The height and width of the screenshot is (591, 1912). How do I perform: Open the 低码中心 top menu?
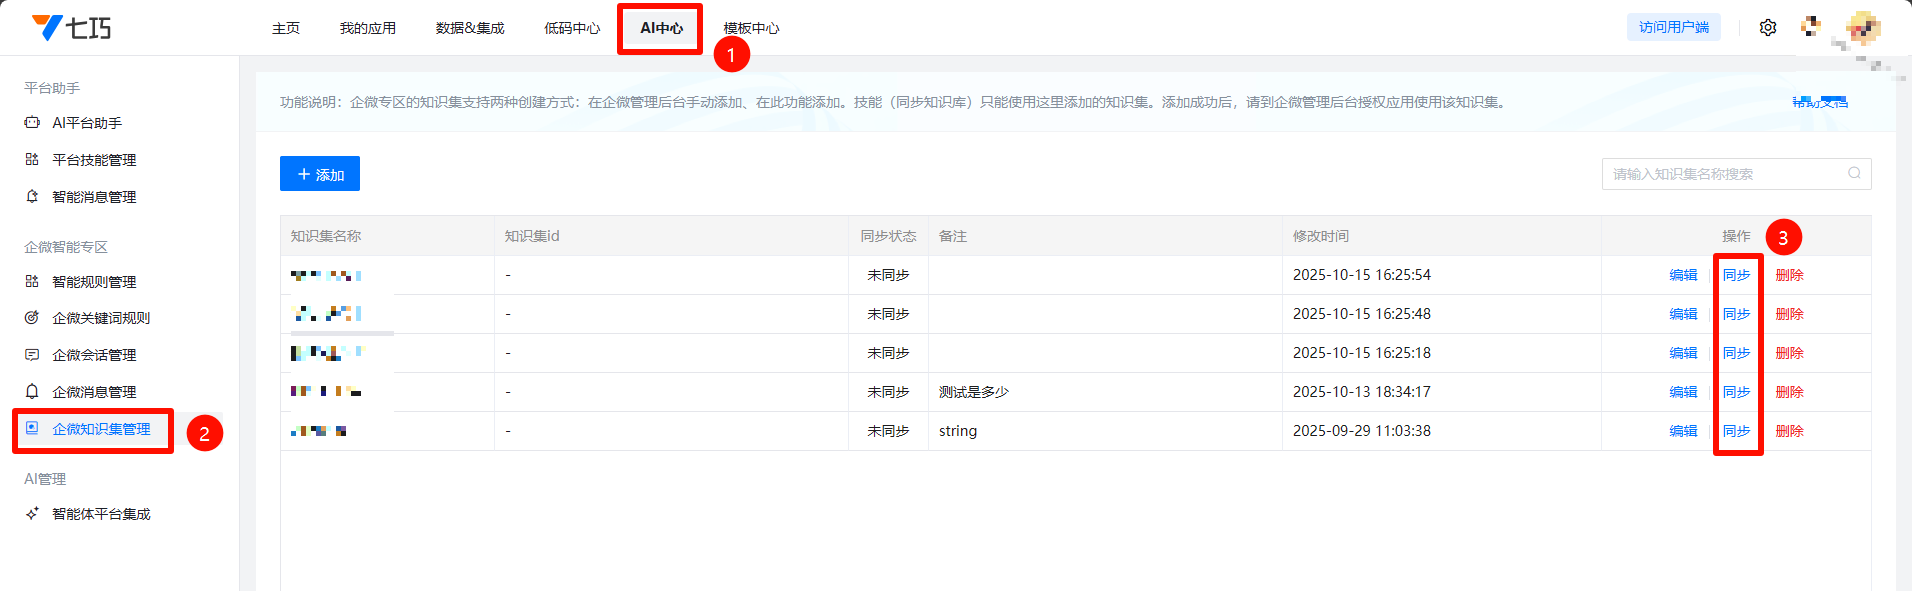[x=572, y=28]
